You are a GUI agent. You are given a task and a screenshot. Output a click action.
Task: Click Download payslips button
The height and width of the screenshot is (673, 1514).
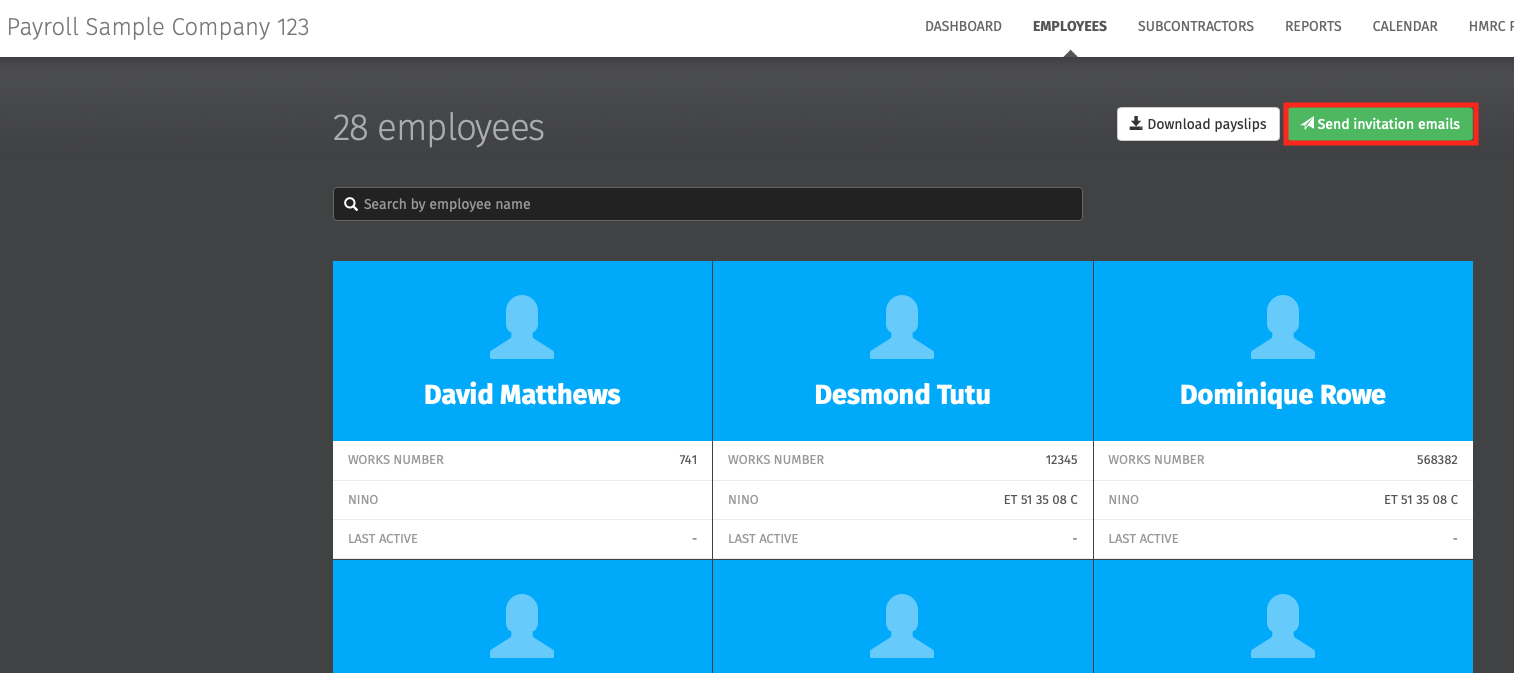pos(1198,124)
